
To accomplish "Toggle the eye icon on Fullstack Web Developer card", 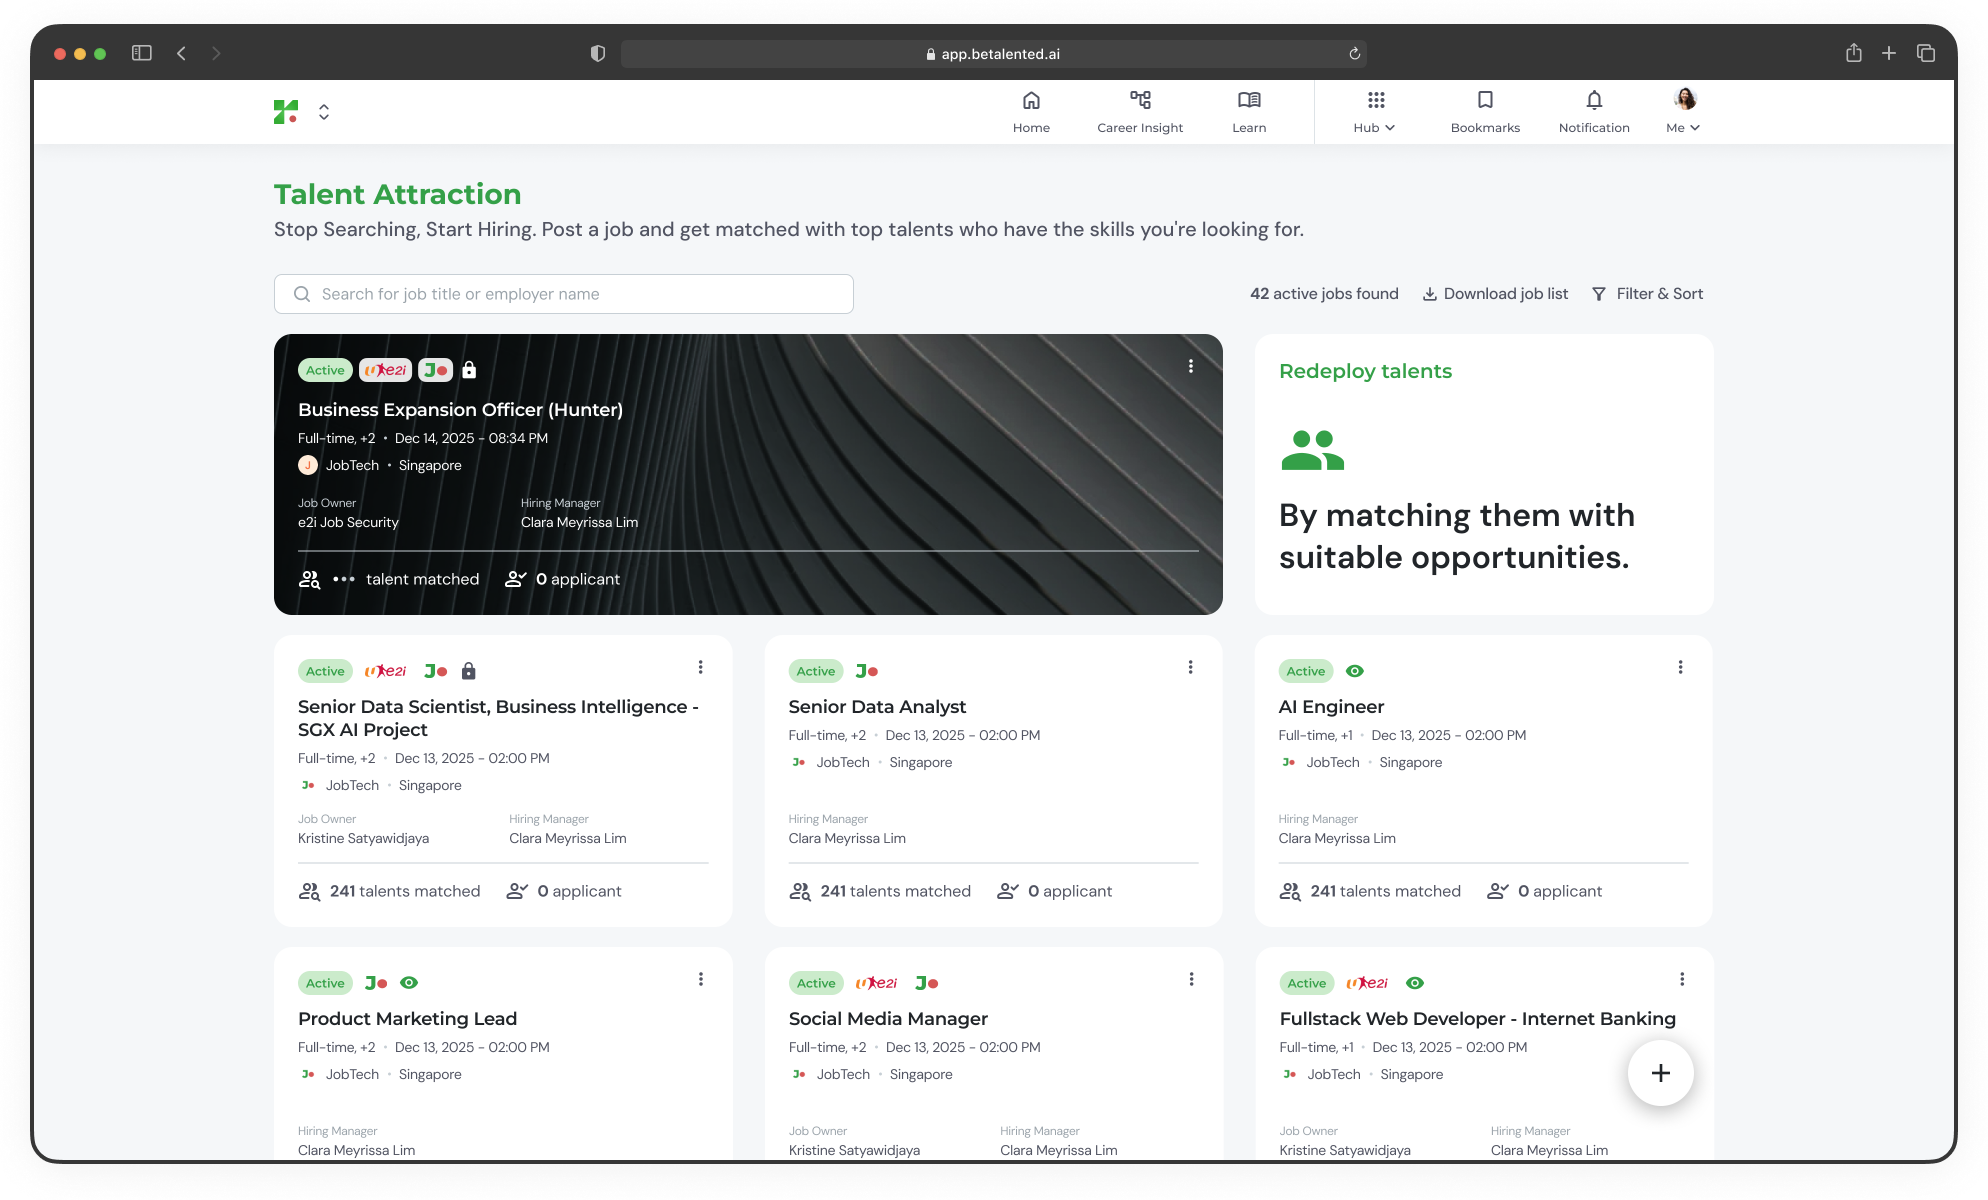I will tap(1415, 983).
